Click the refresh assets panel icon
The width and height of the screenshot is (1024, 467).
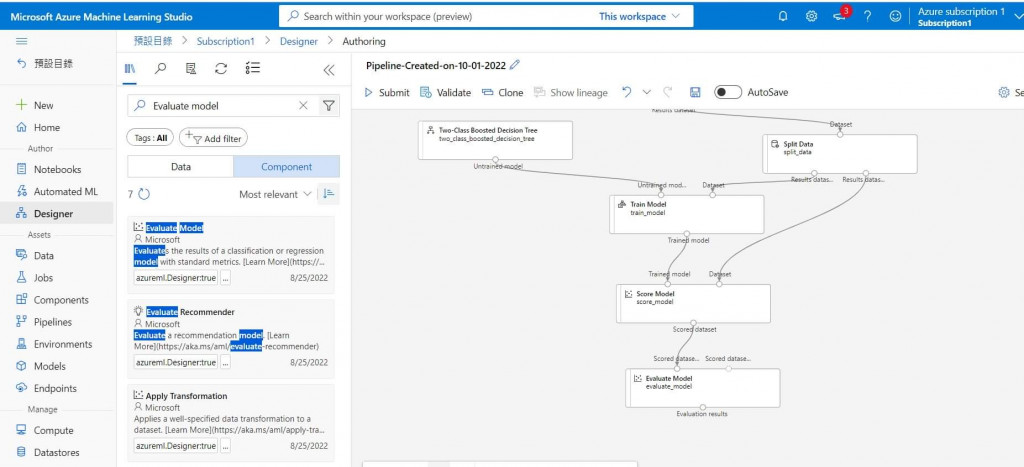click(221, 69)
